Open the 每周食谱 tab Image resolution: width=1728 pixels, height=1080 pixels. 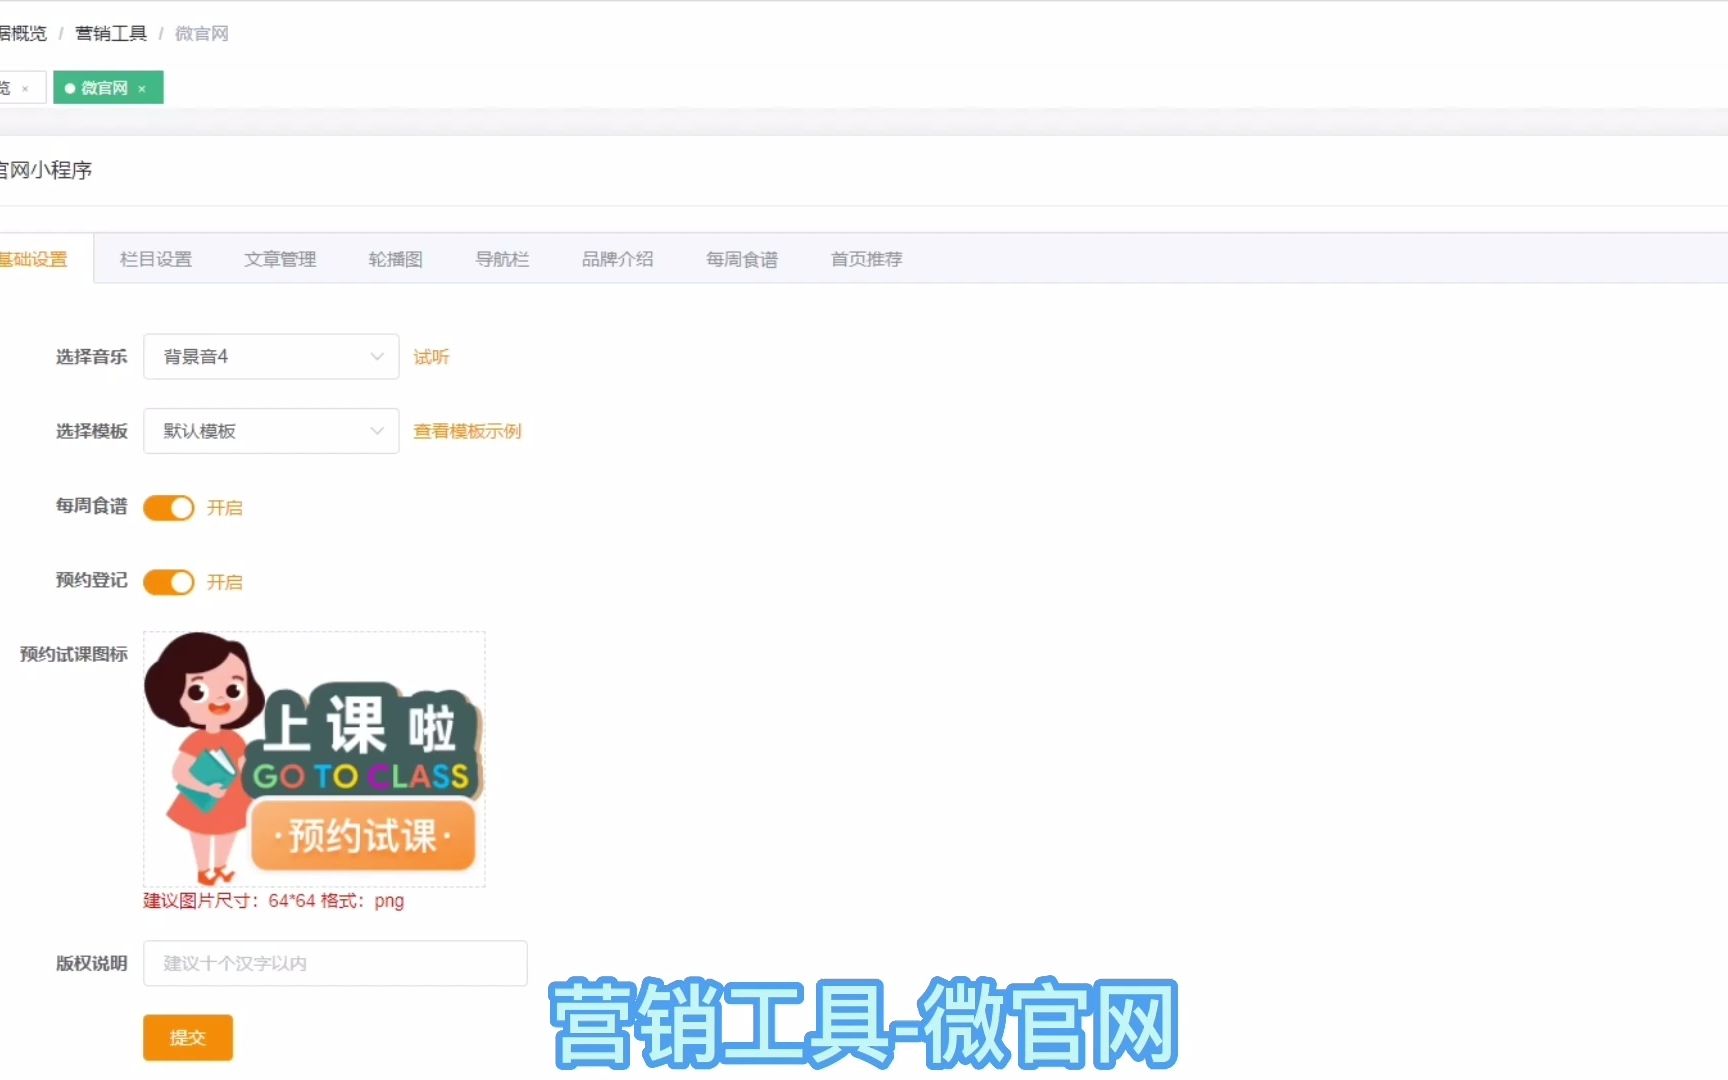742,258
